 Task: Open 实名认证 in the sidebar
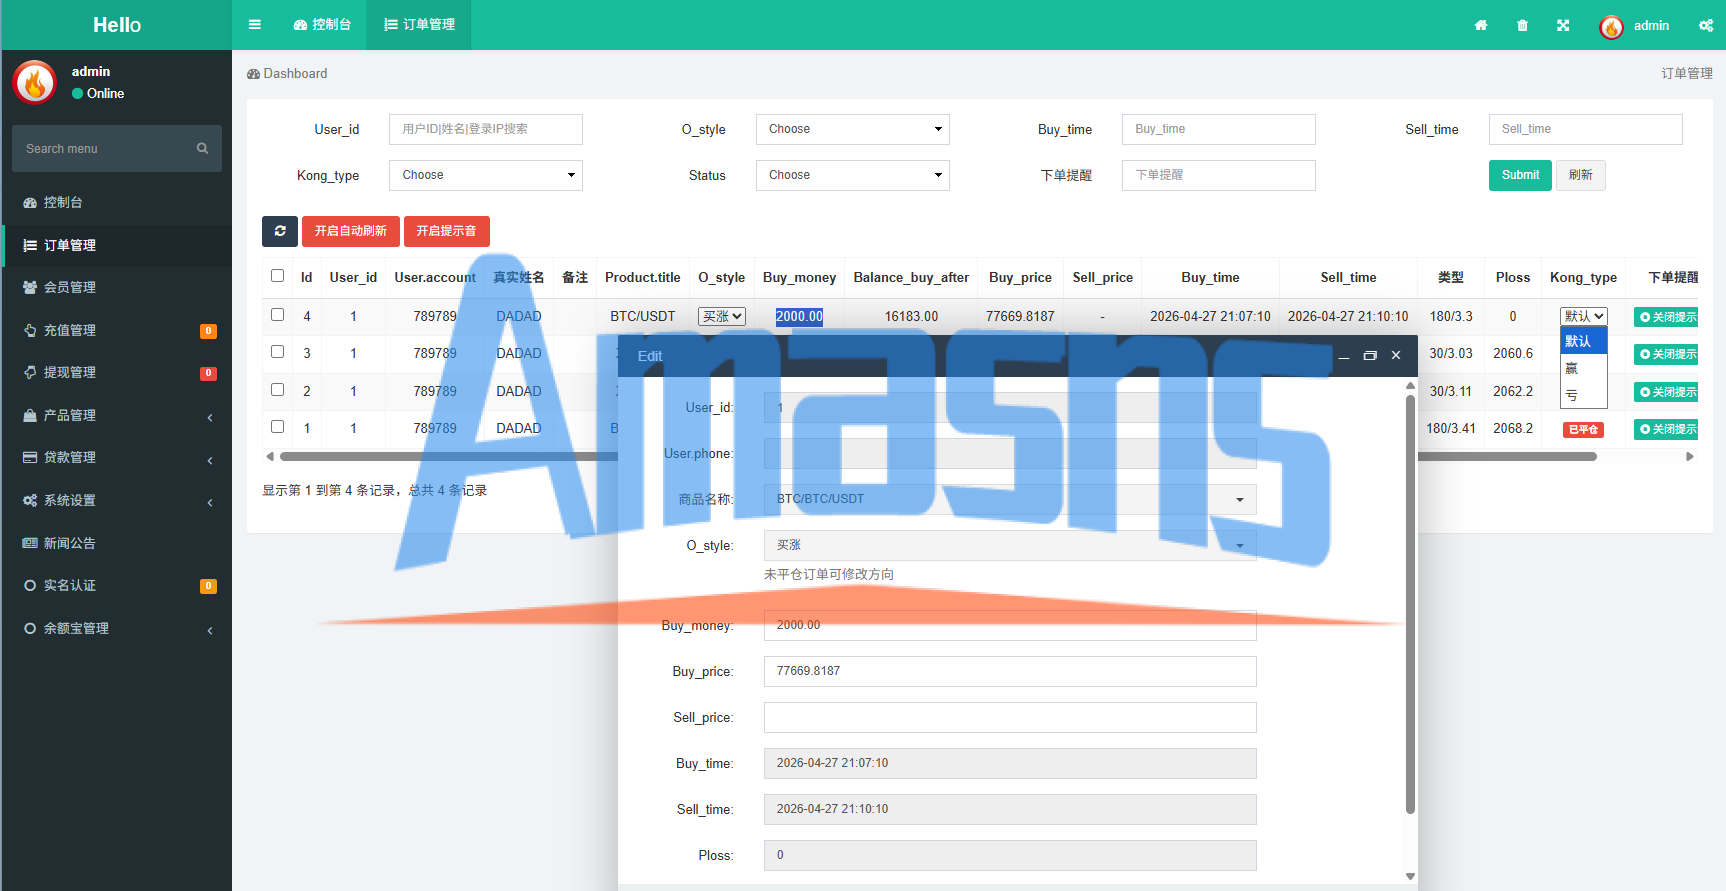coord(116,585)
